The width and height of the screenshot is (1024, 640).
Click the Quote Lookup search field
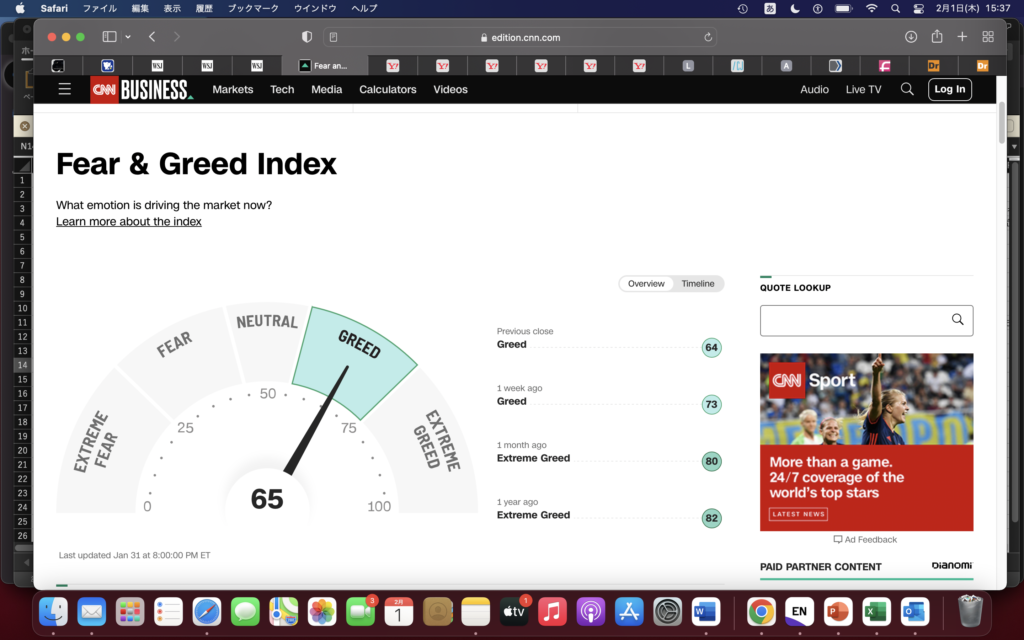click(855, 320)
